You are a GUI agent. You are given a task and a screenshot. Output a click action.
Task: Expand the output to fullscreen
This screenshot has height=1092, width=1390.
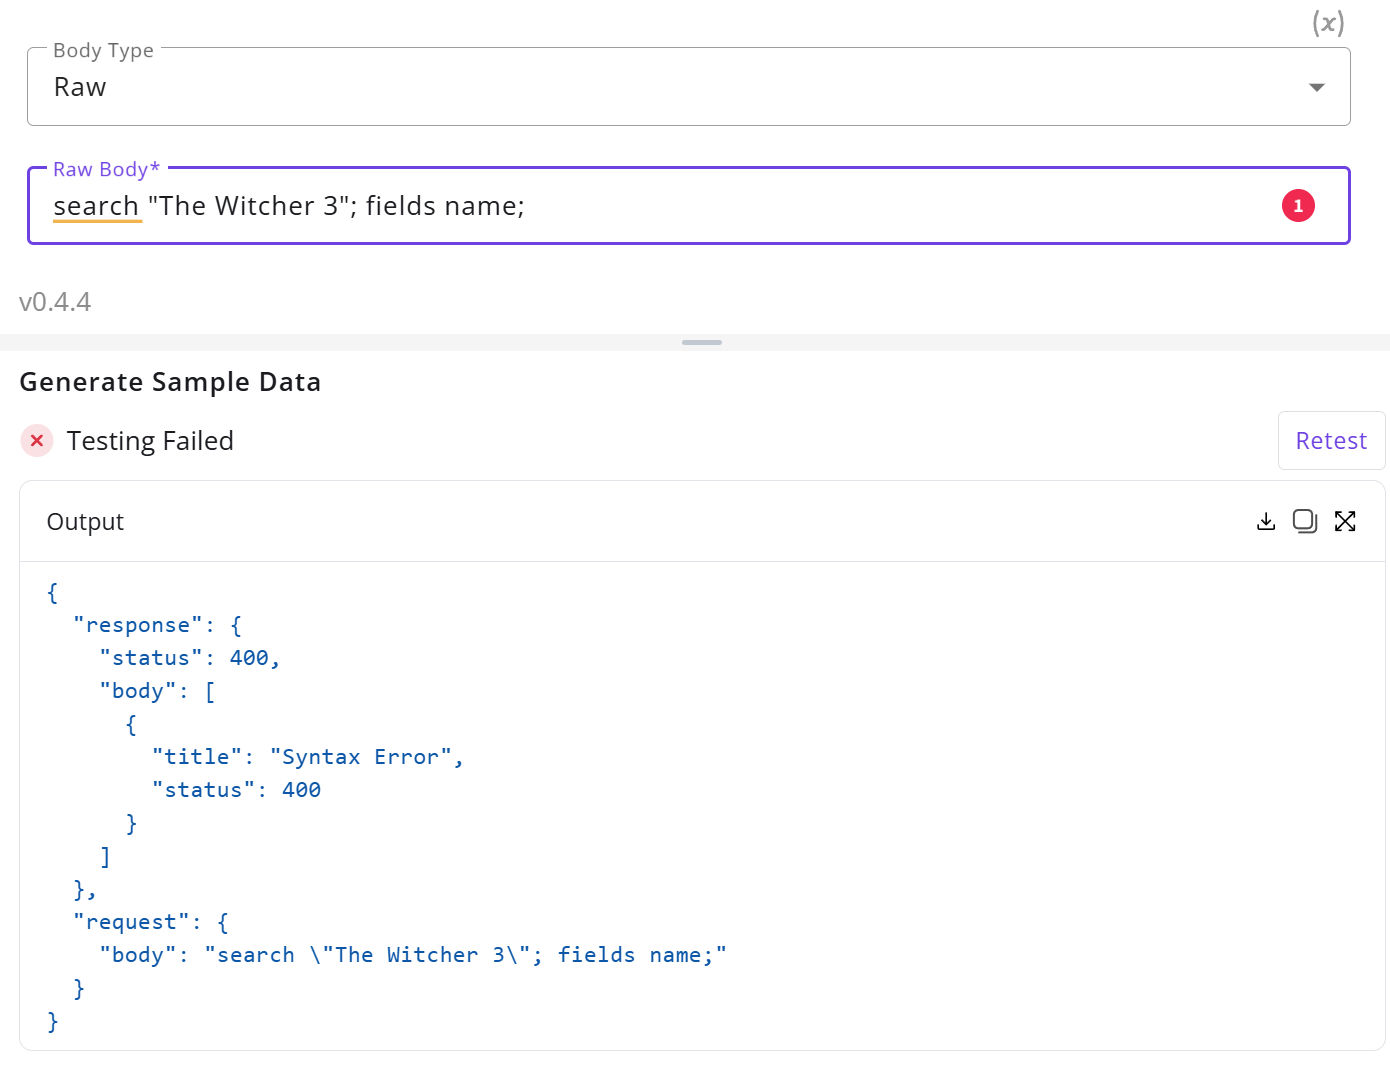[1345, 521]
